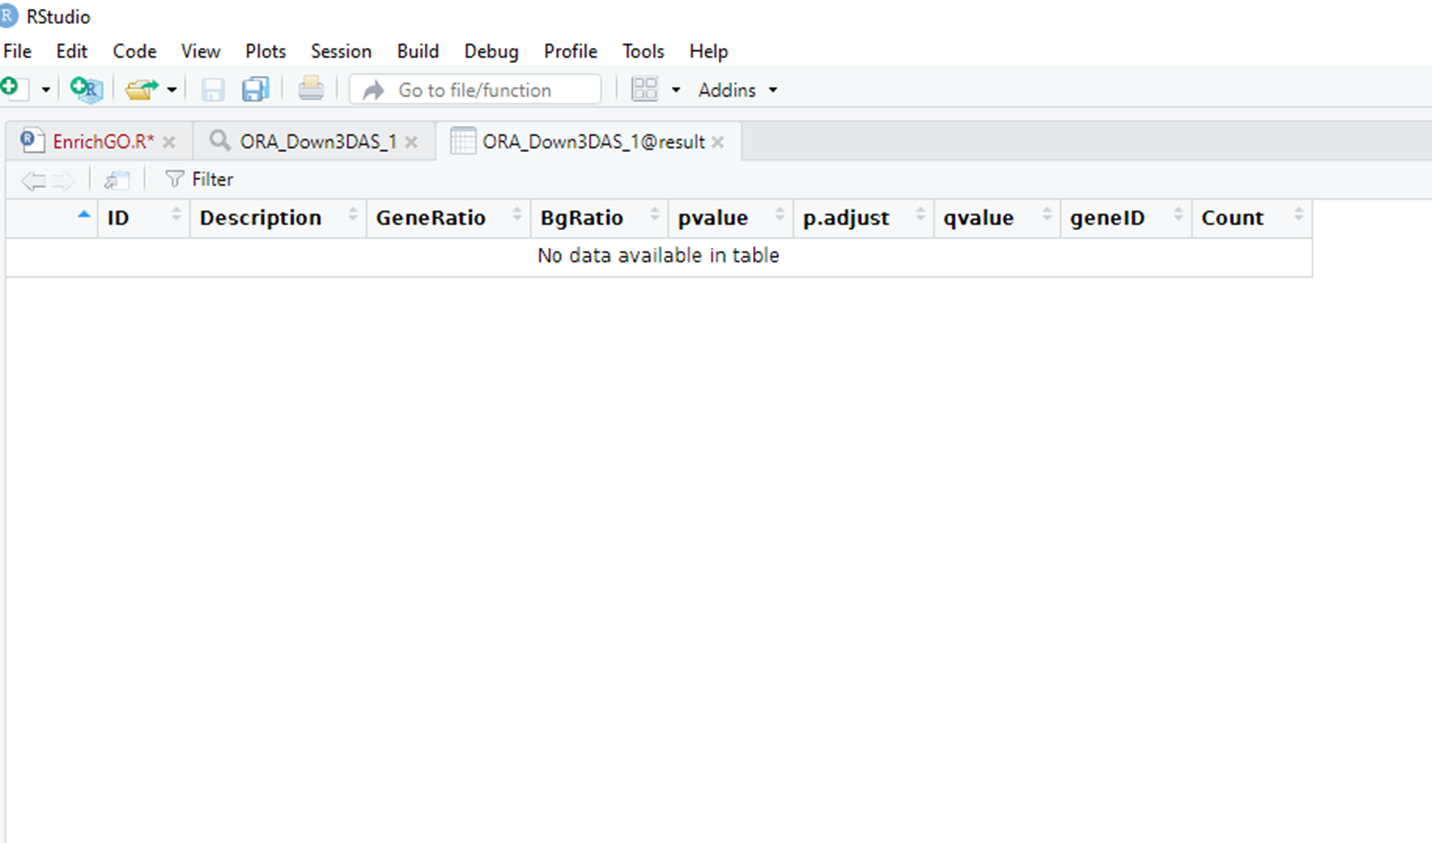Expand the new file dropdown arrow
Viewport: 1432px width, 843px height.
(45, 89)
